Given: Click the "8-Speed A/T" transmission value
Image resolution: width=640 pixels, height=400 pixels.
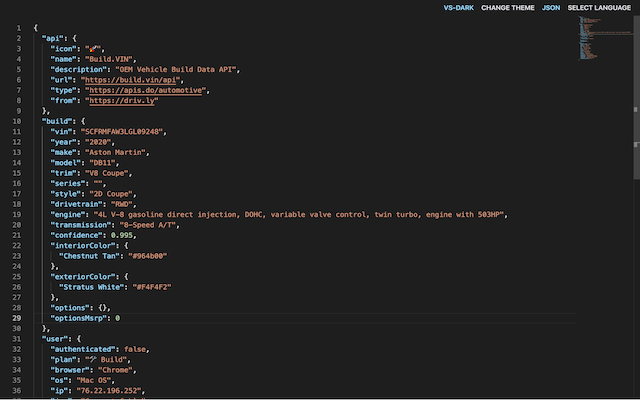Looking at the screenshot, I should point(148,225).
